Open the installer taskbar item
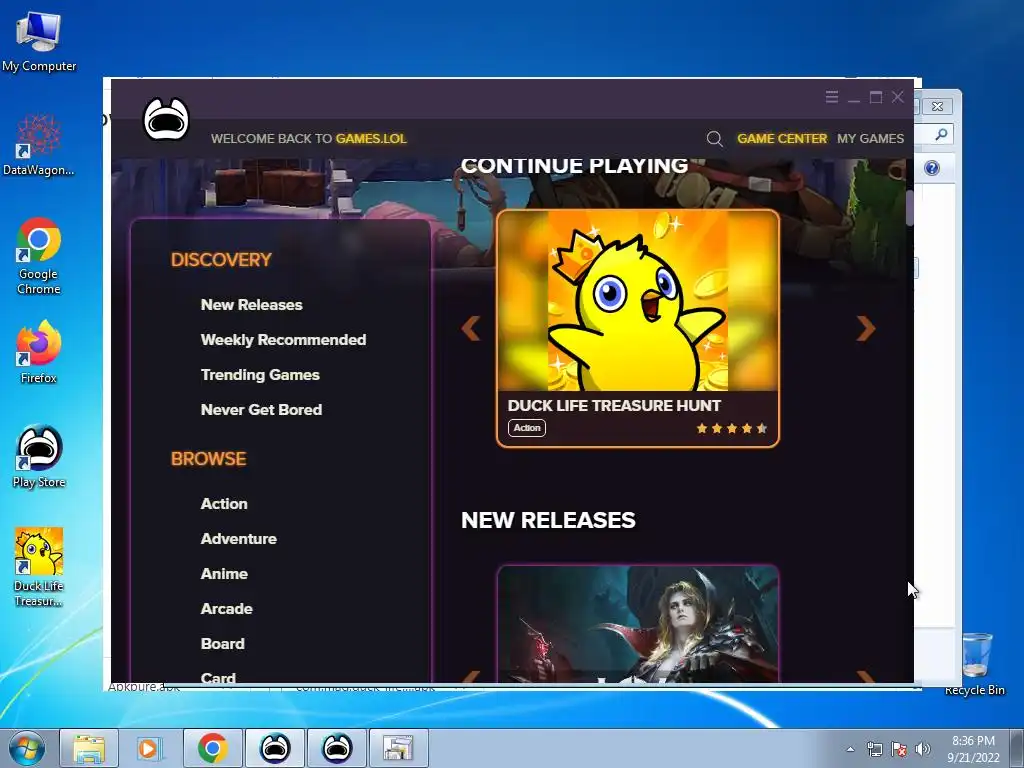 click(x=398, y=748)
